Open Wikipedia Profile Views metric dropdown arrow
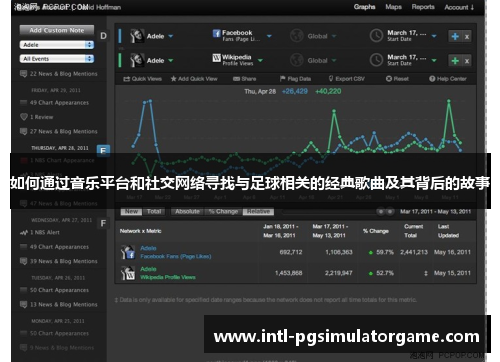Viewport: 500px width, 362px height. (x=260, y=60)
